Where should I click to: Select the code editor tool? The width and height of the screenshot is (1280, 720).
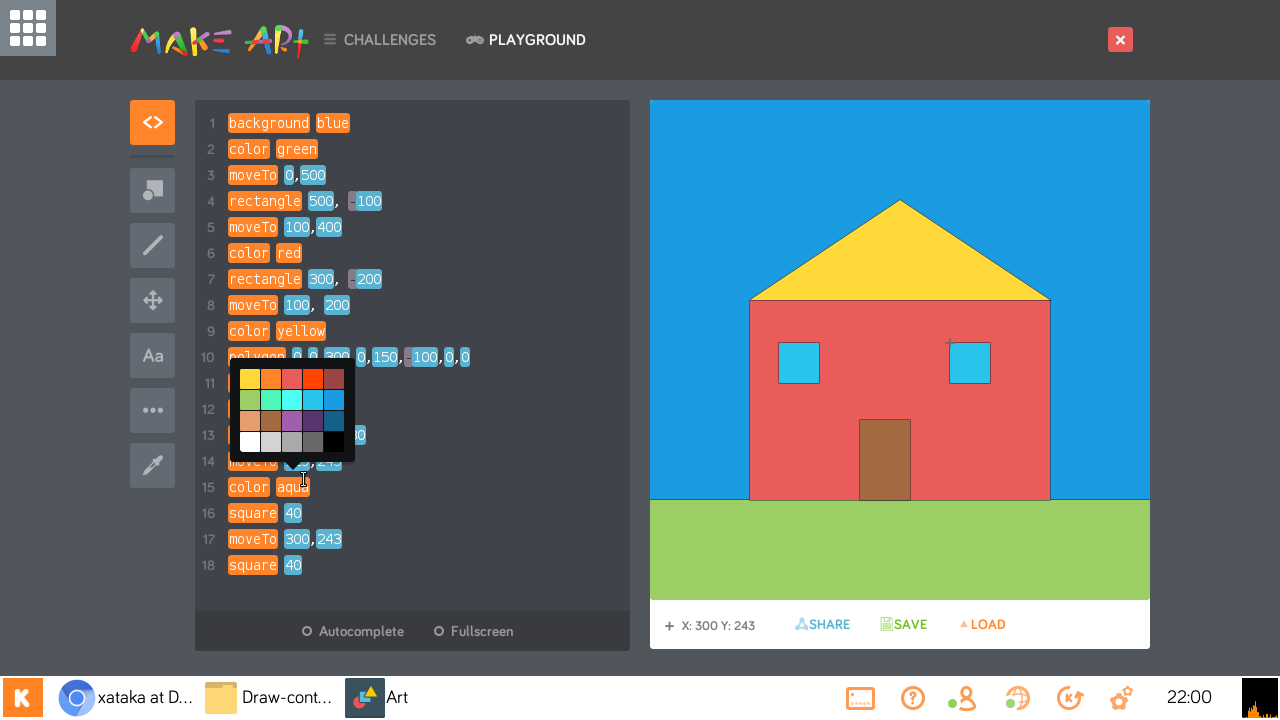152,122
